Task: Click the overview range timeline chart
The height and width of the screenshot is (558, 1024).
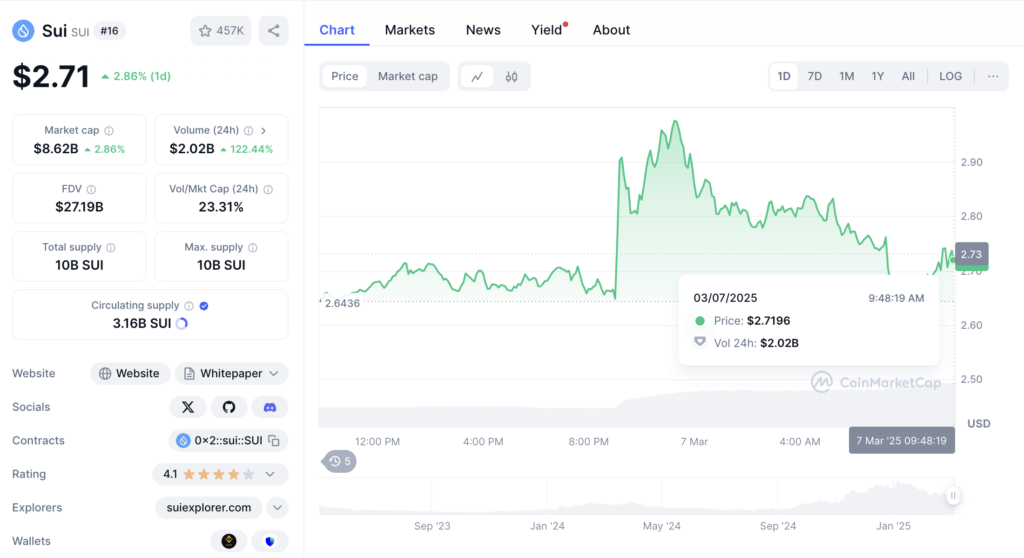Action: (637, 497)
